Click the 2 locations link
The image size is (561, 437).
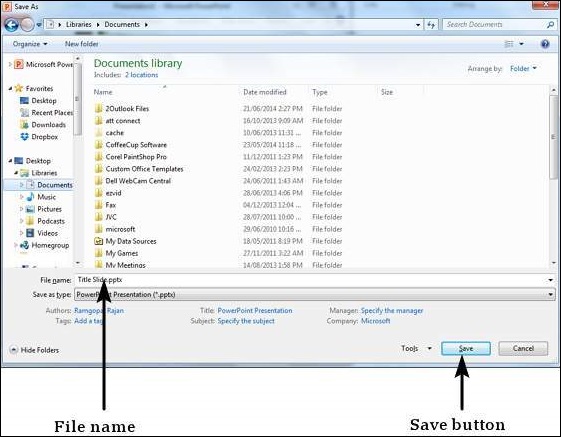[142, 75]
